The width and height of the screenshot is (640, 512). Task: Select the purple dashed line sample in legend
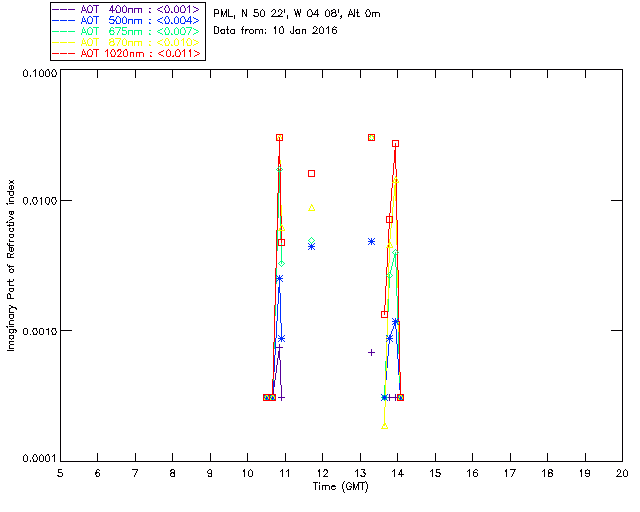coord(64,9)
